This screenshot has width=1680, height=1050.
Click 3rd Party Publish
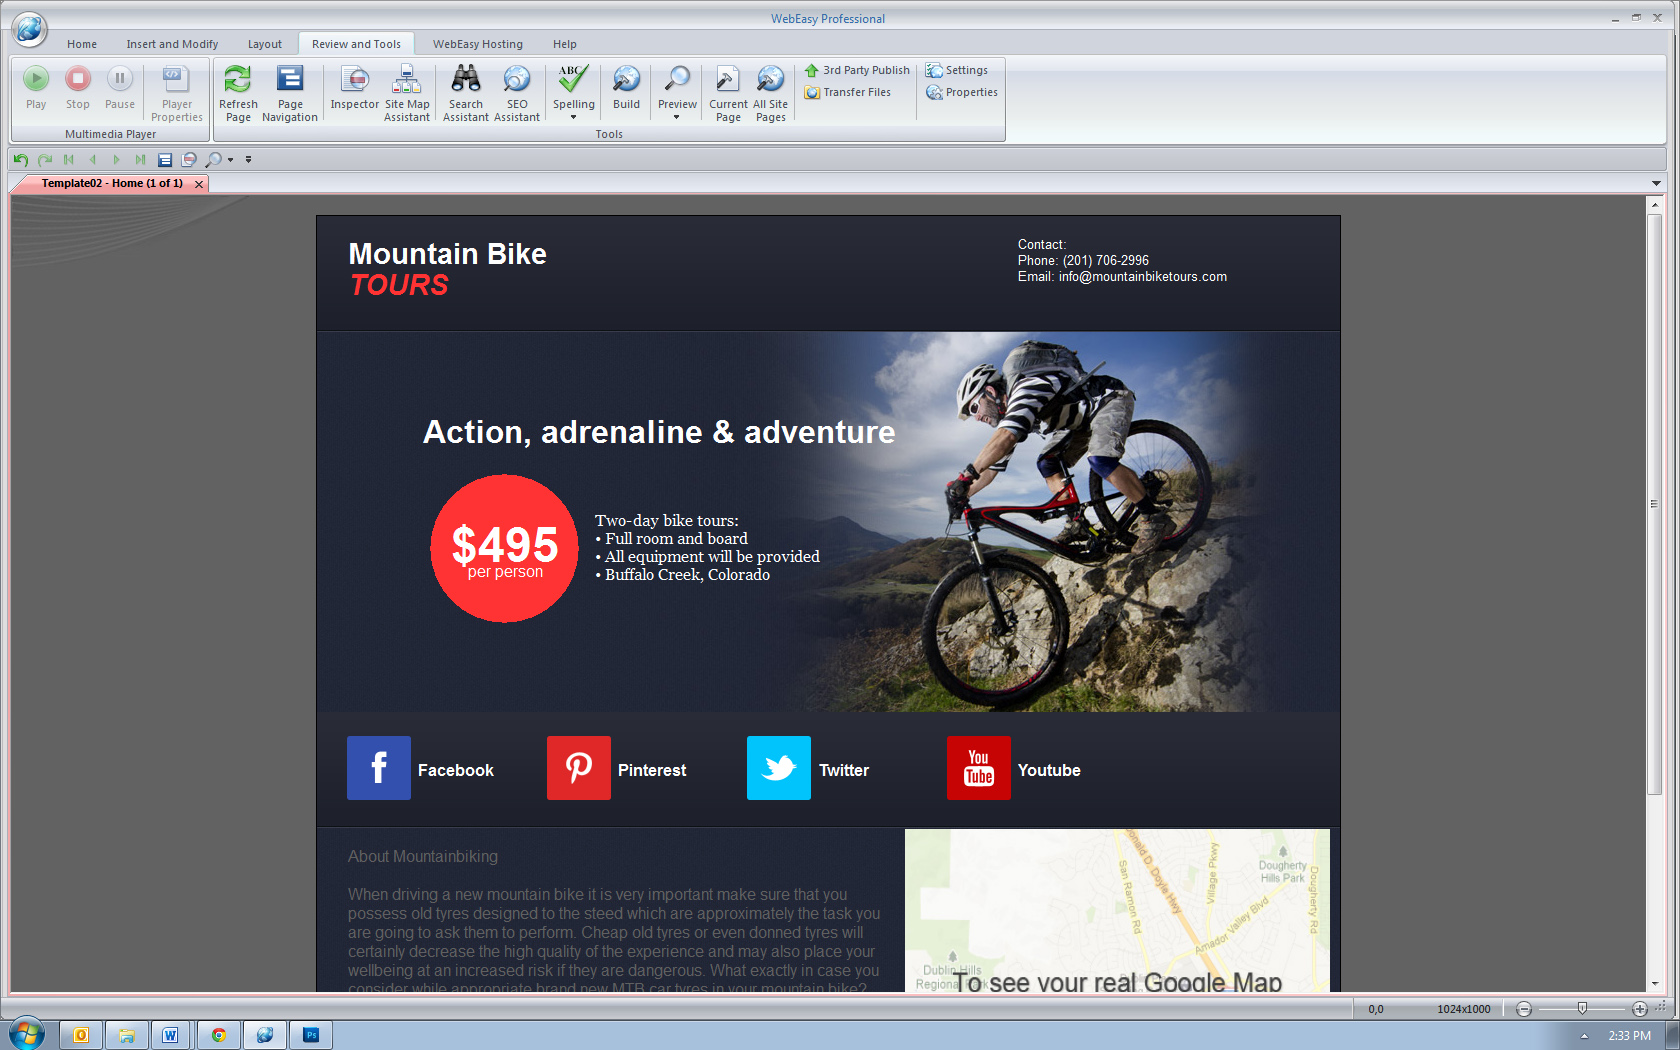pos(857,70)
